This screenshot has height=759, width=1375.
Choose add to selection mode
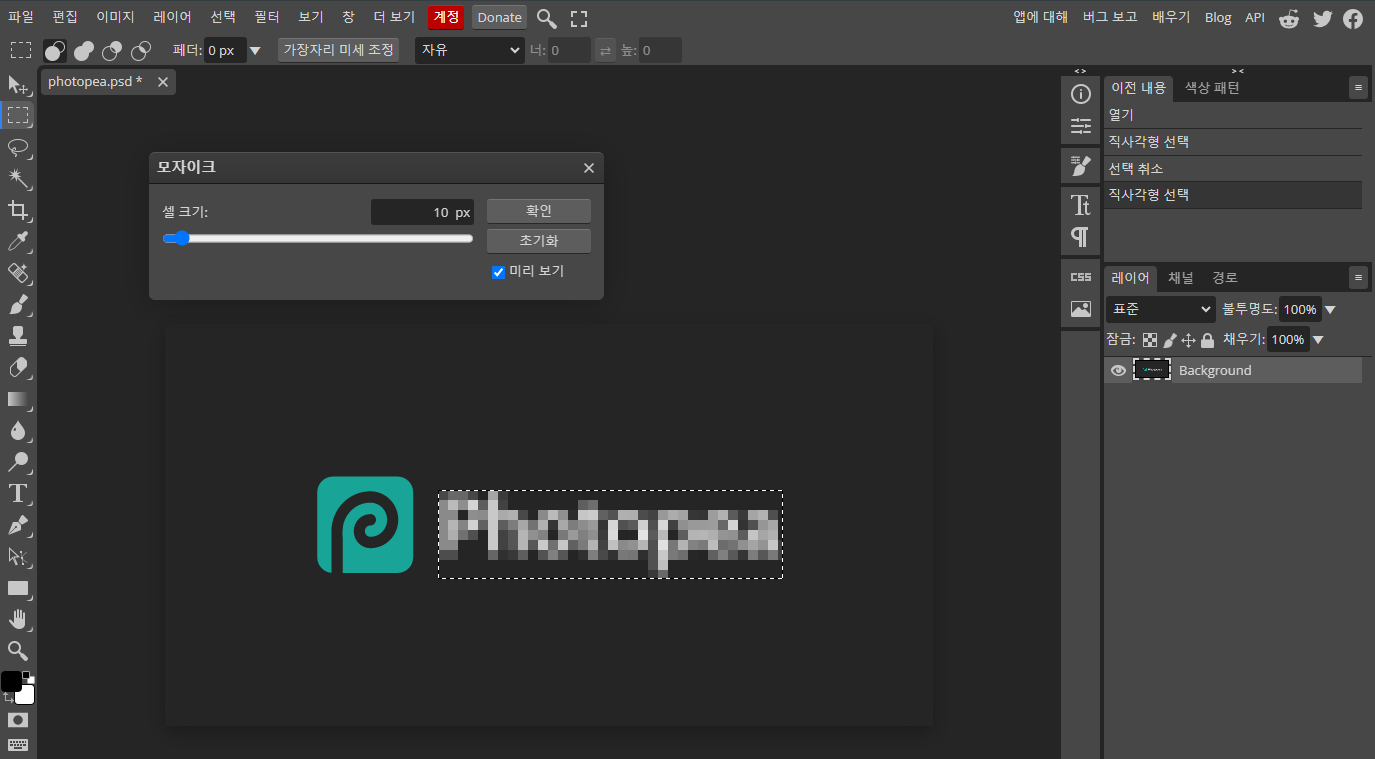click(x=84, y=50)
